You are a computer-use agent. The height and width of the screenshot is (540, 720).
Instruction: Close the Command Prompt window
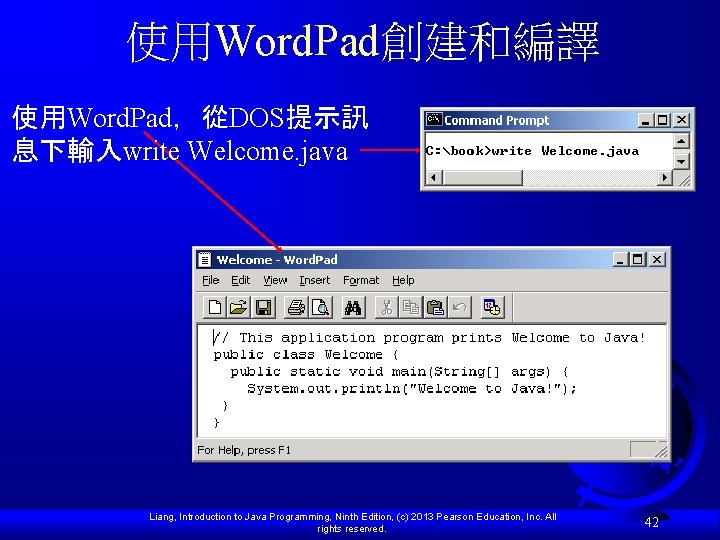[682, 120]
